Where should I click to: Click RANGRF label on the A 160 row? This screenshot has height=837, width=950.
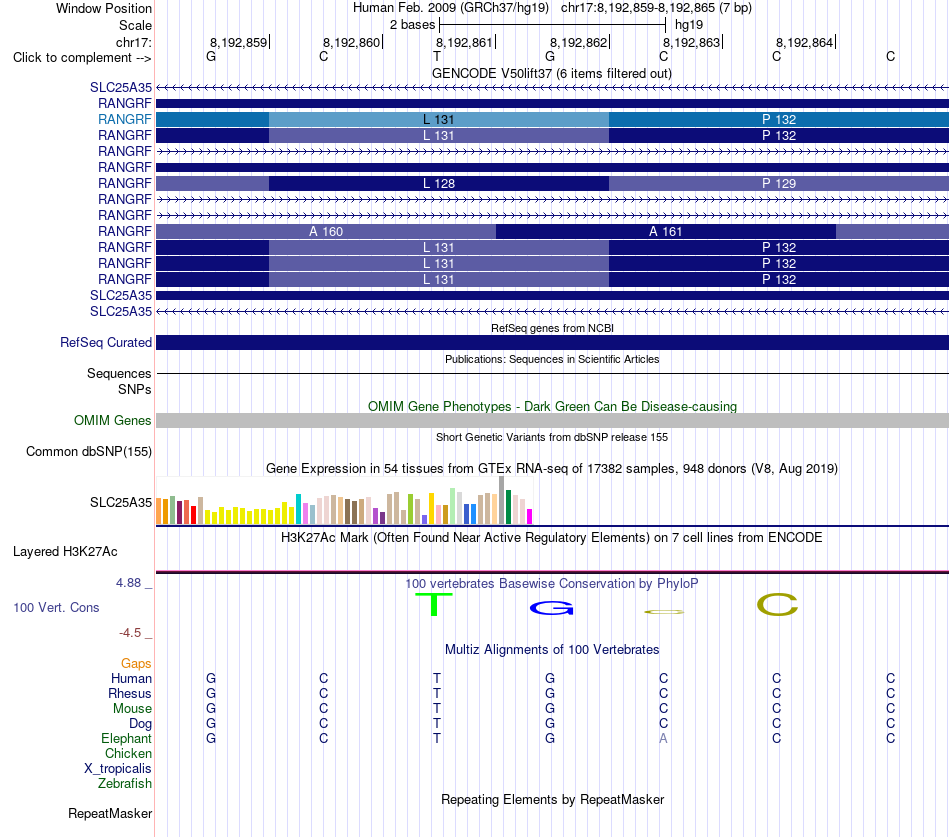125,231
